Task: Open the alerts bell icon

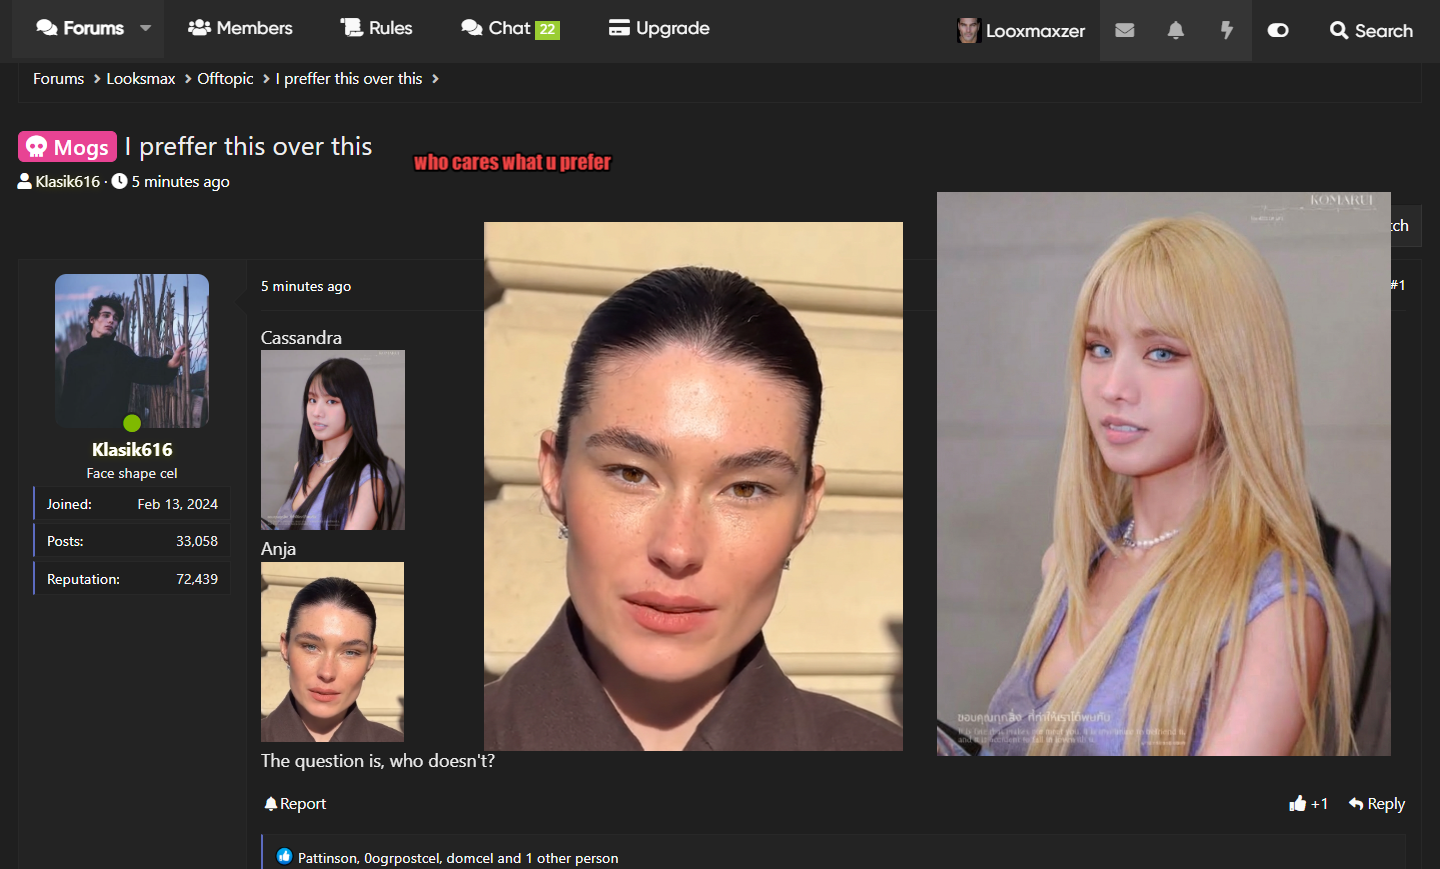Action: (1175, 30)
